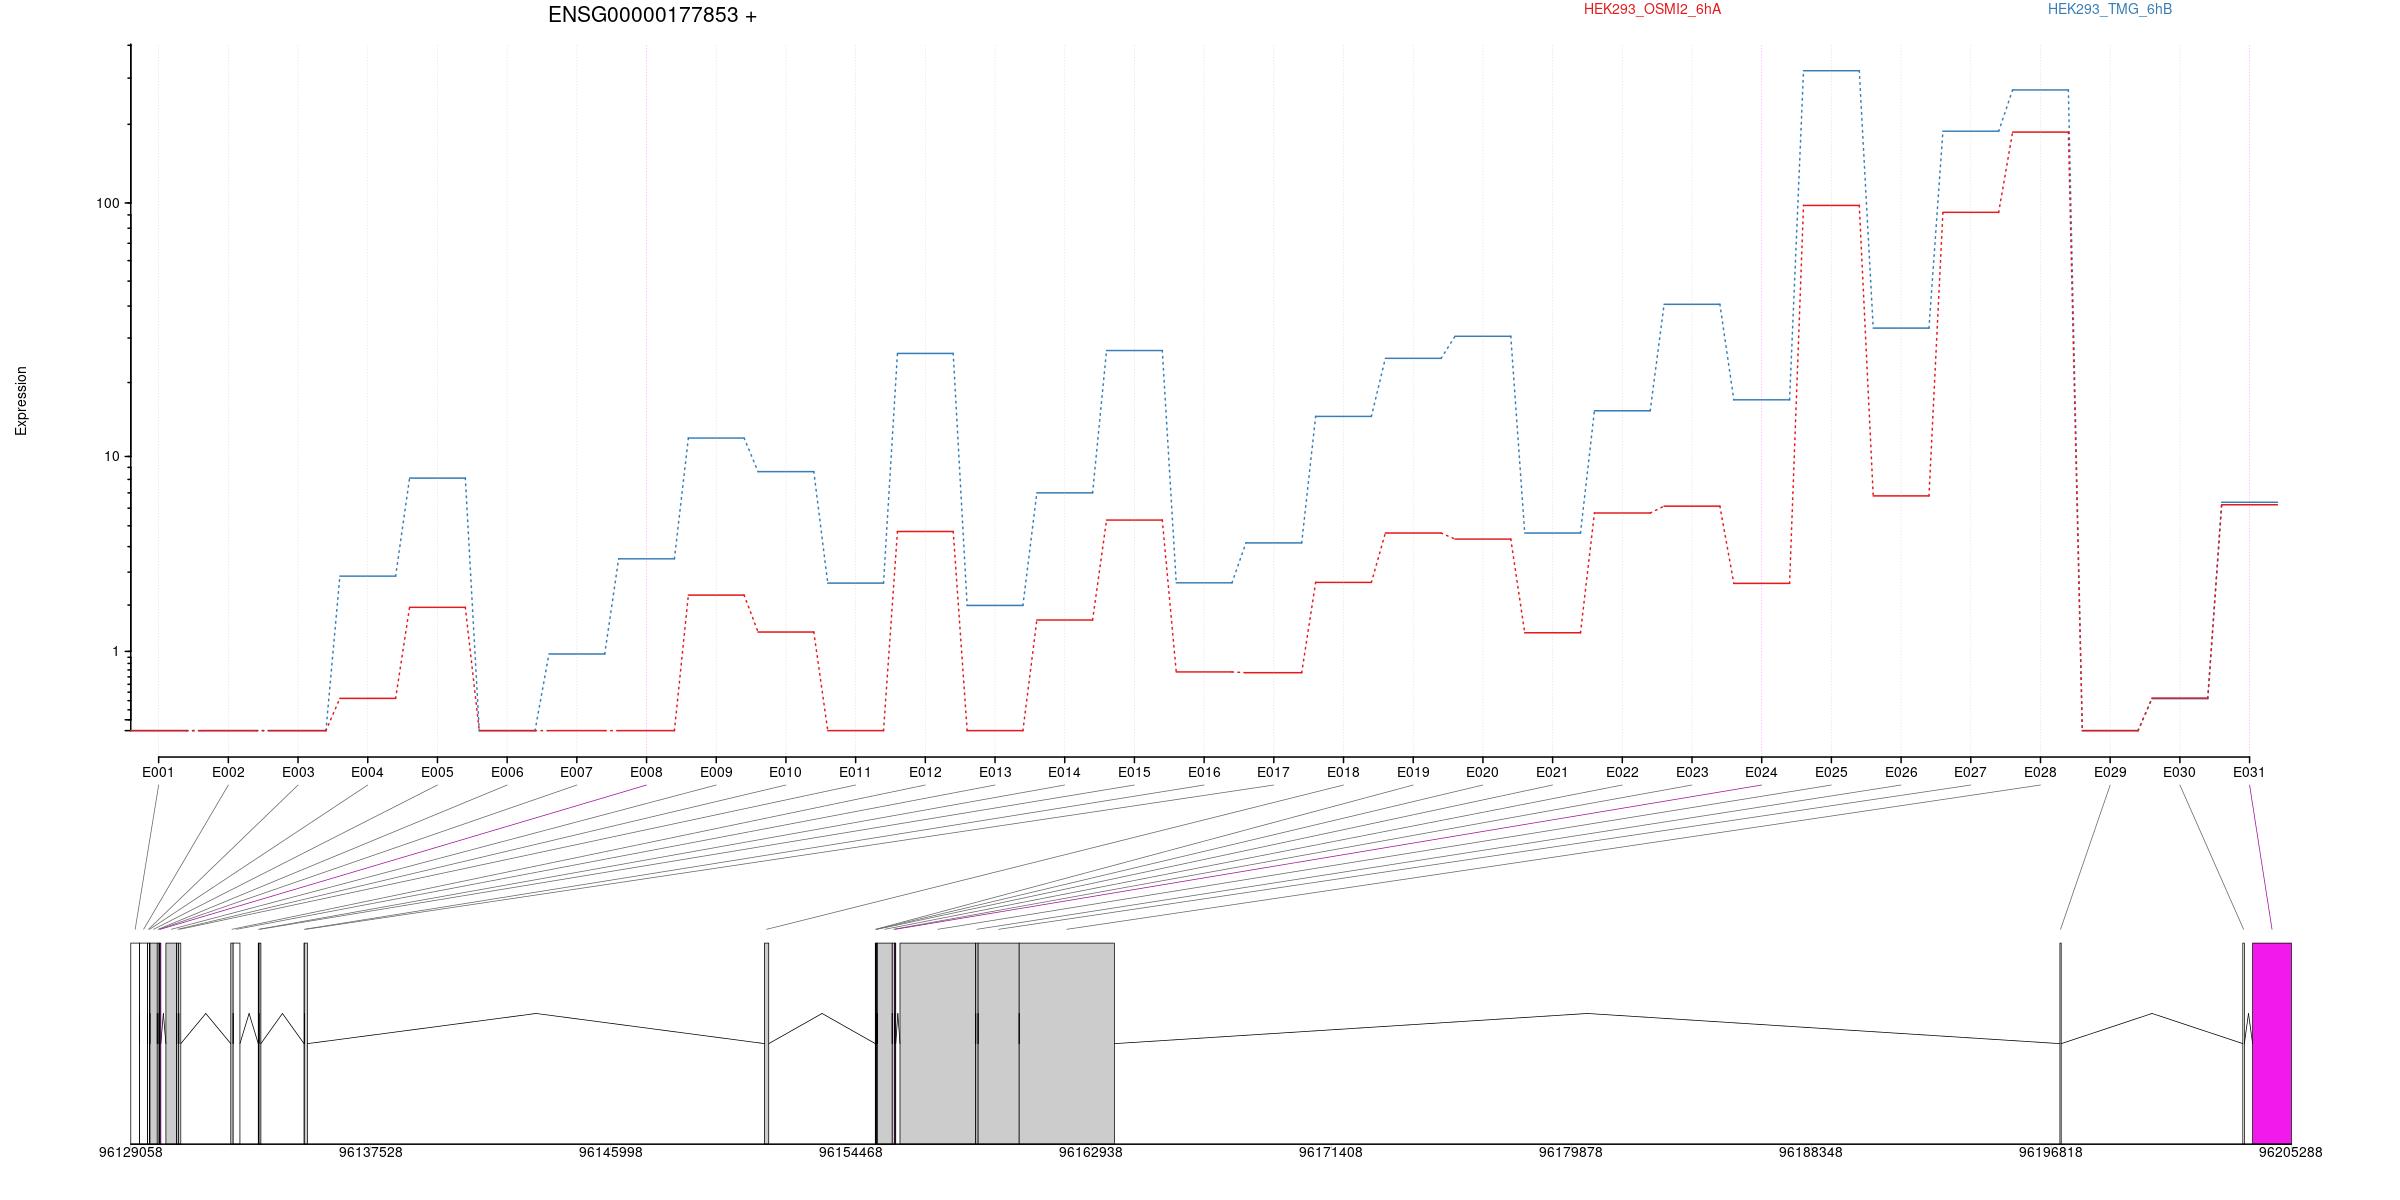
Task: Click the blue TMG segment above E012
Action: 925,353
